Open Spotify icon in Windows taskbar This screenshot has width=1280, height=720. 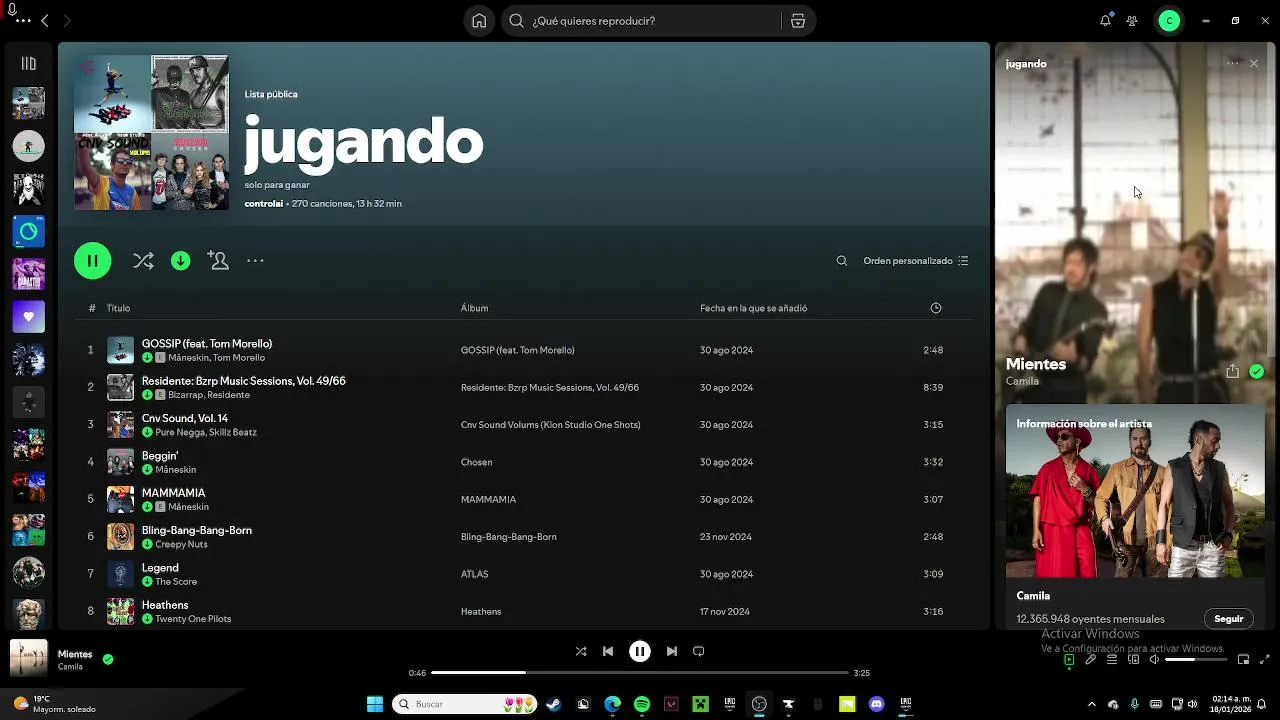point(642,704)
